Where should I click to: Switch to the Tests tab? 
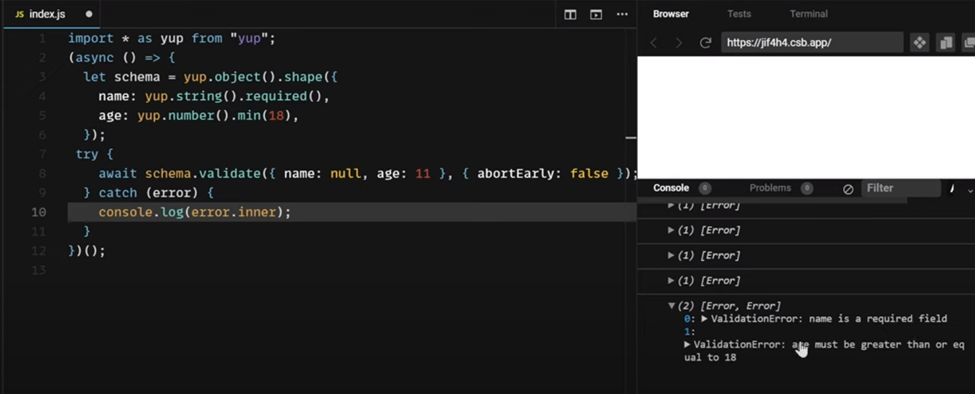(739, 14)
